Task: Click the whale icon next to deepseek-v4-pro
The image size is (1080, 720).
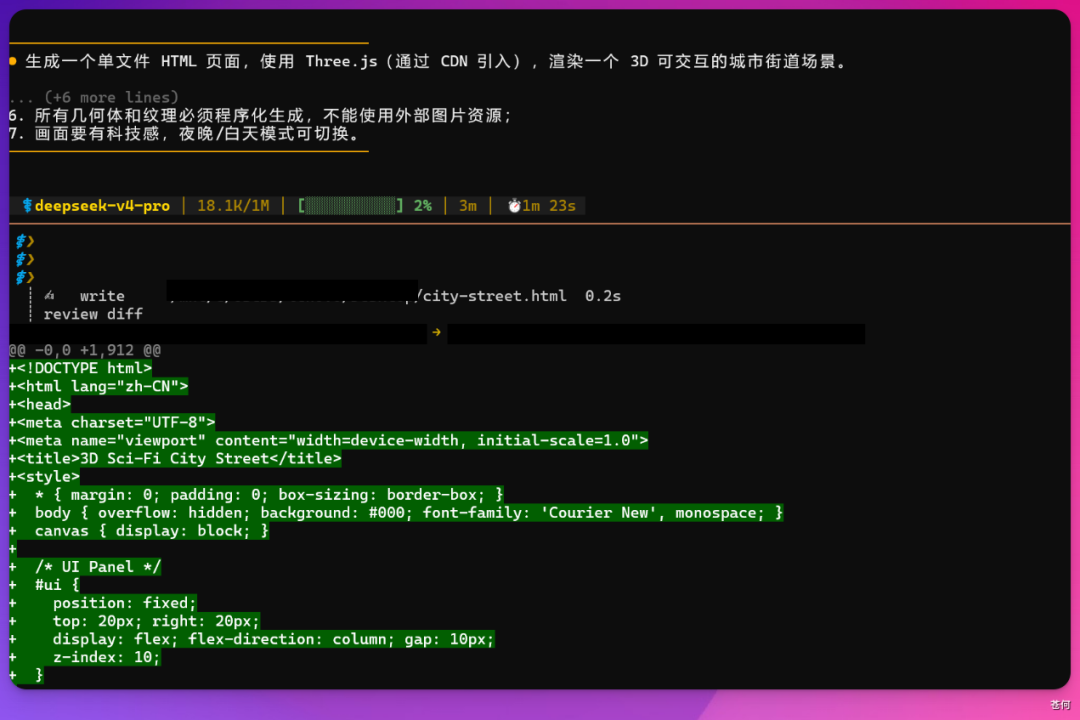Action: 28,205
